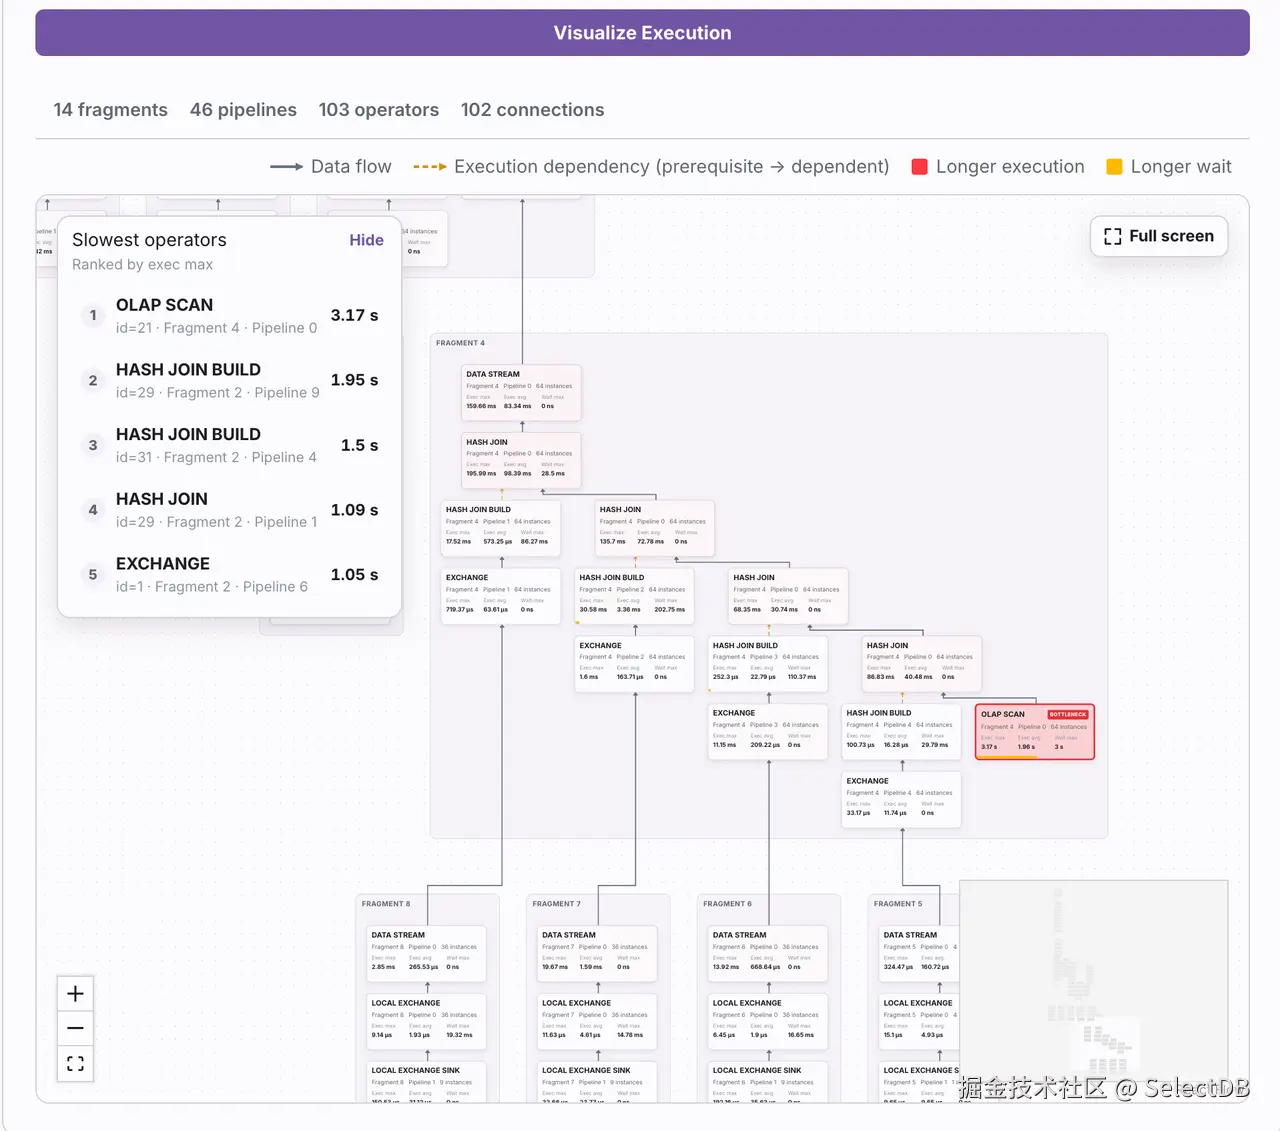Select HASH JOIN node with 195.99 ms exec max
The width and height of the screenshot is (1280, 1131).
point(522,459)
